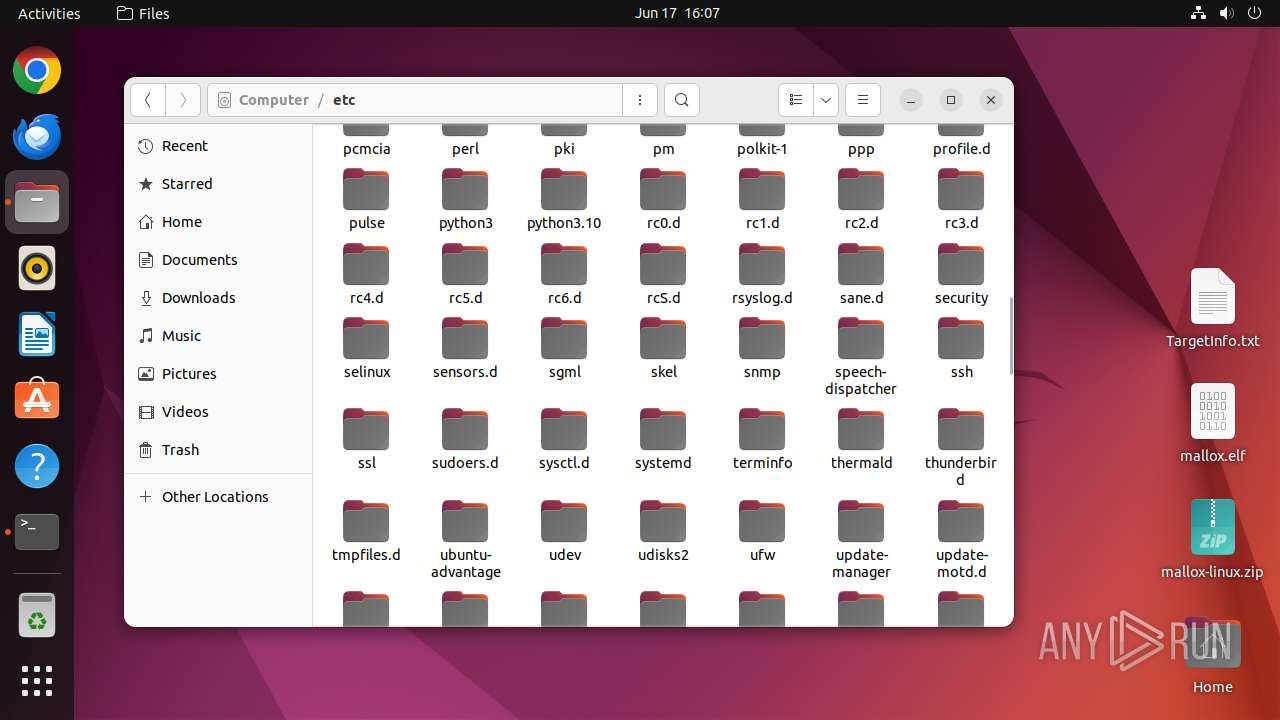Screen dimensions: 1280x720
Task: Switch to list view toggle
Action: (x=796, y=100)
